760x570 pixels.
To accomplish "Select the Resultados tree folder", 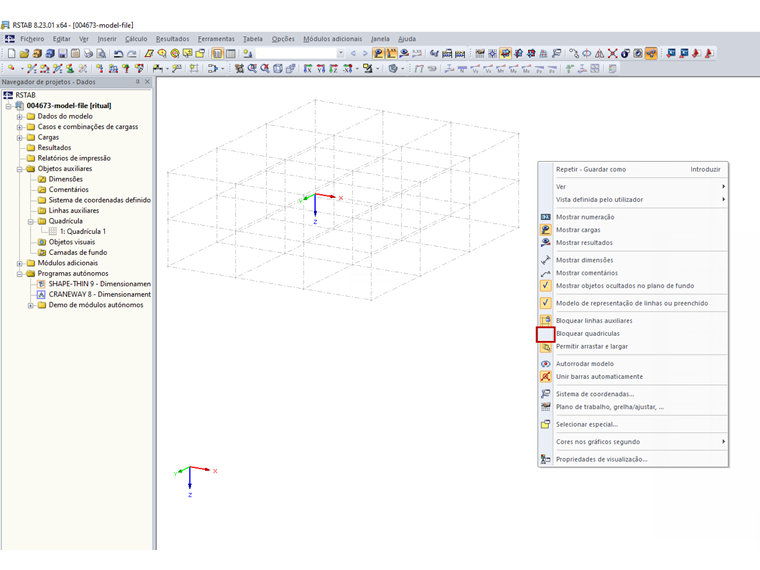I will click(x=54, y=148).
